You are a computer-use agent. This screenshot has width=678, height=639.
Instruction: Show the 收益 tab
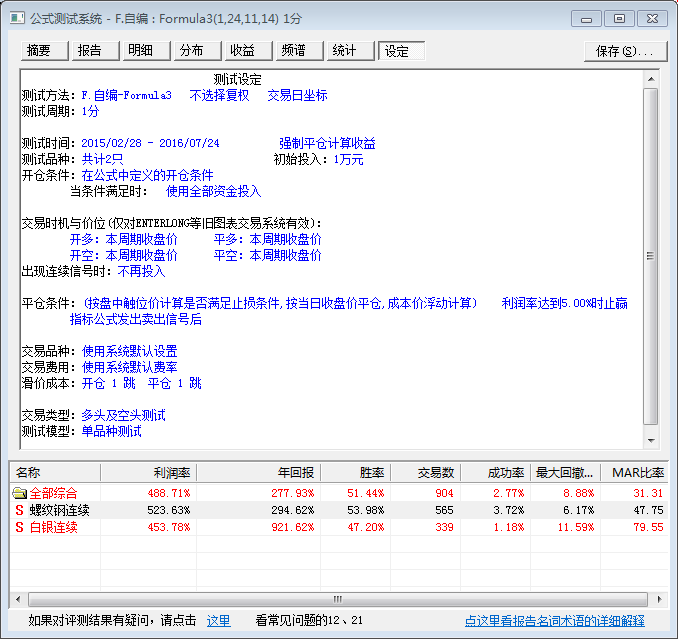tap(249, 51)
